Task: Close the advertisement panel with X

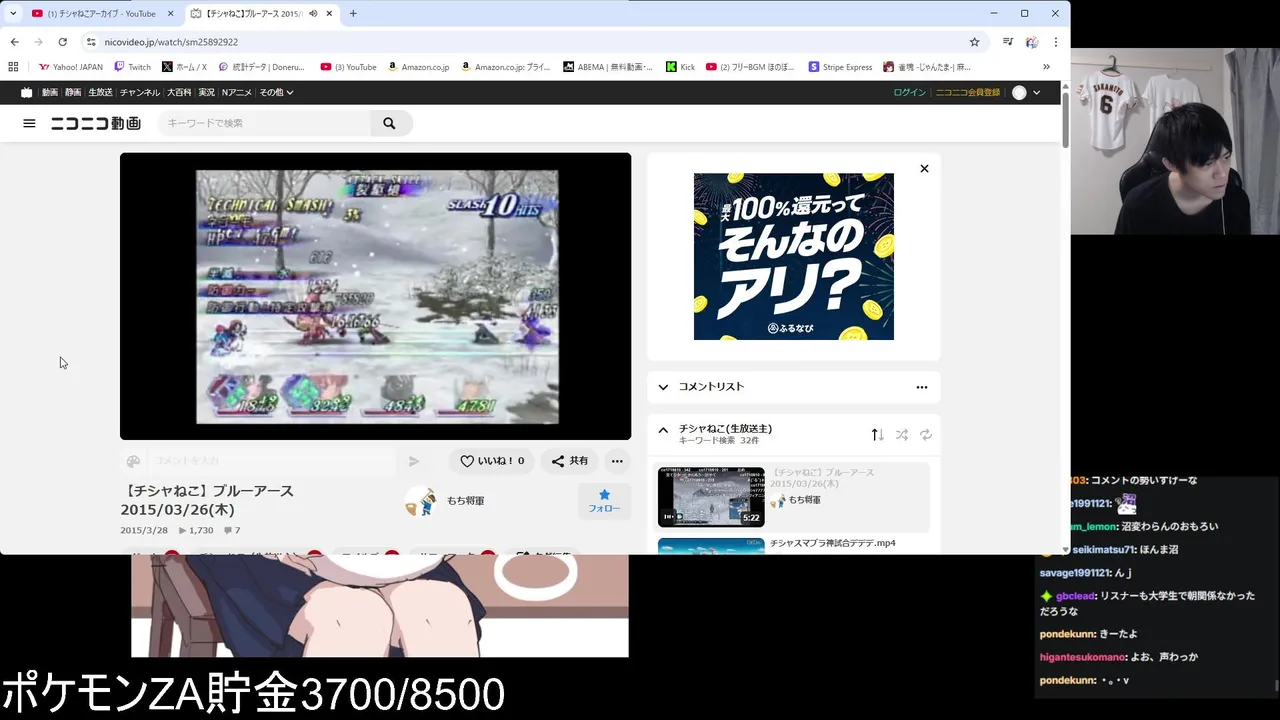Action: click(924, 168)
